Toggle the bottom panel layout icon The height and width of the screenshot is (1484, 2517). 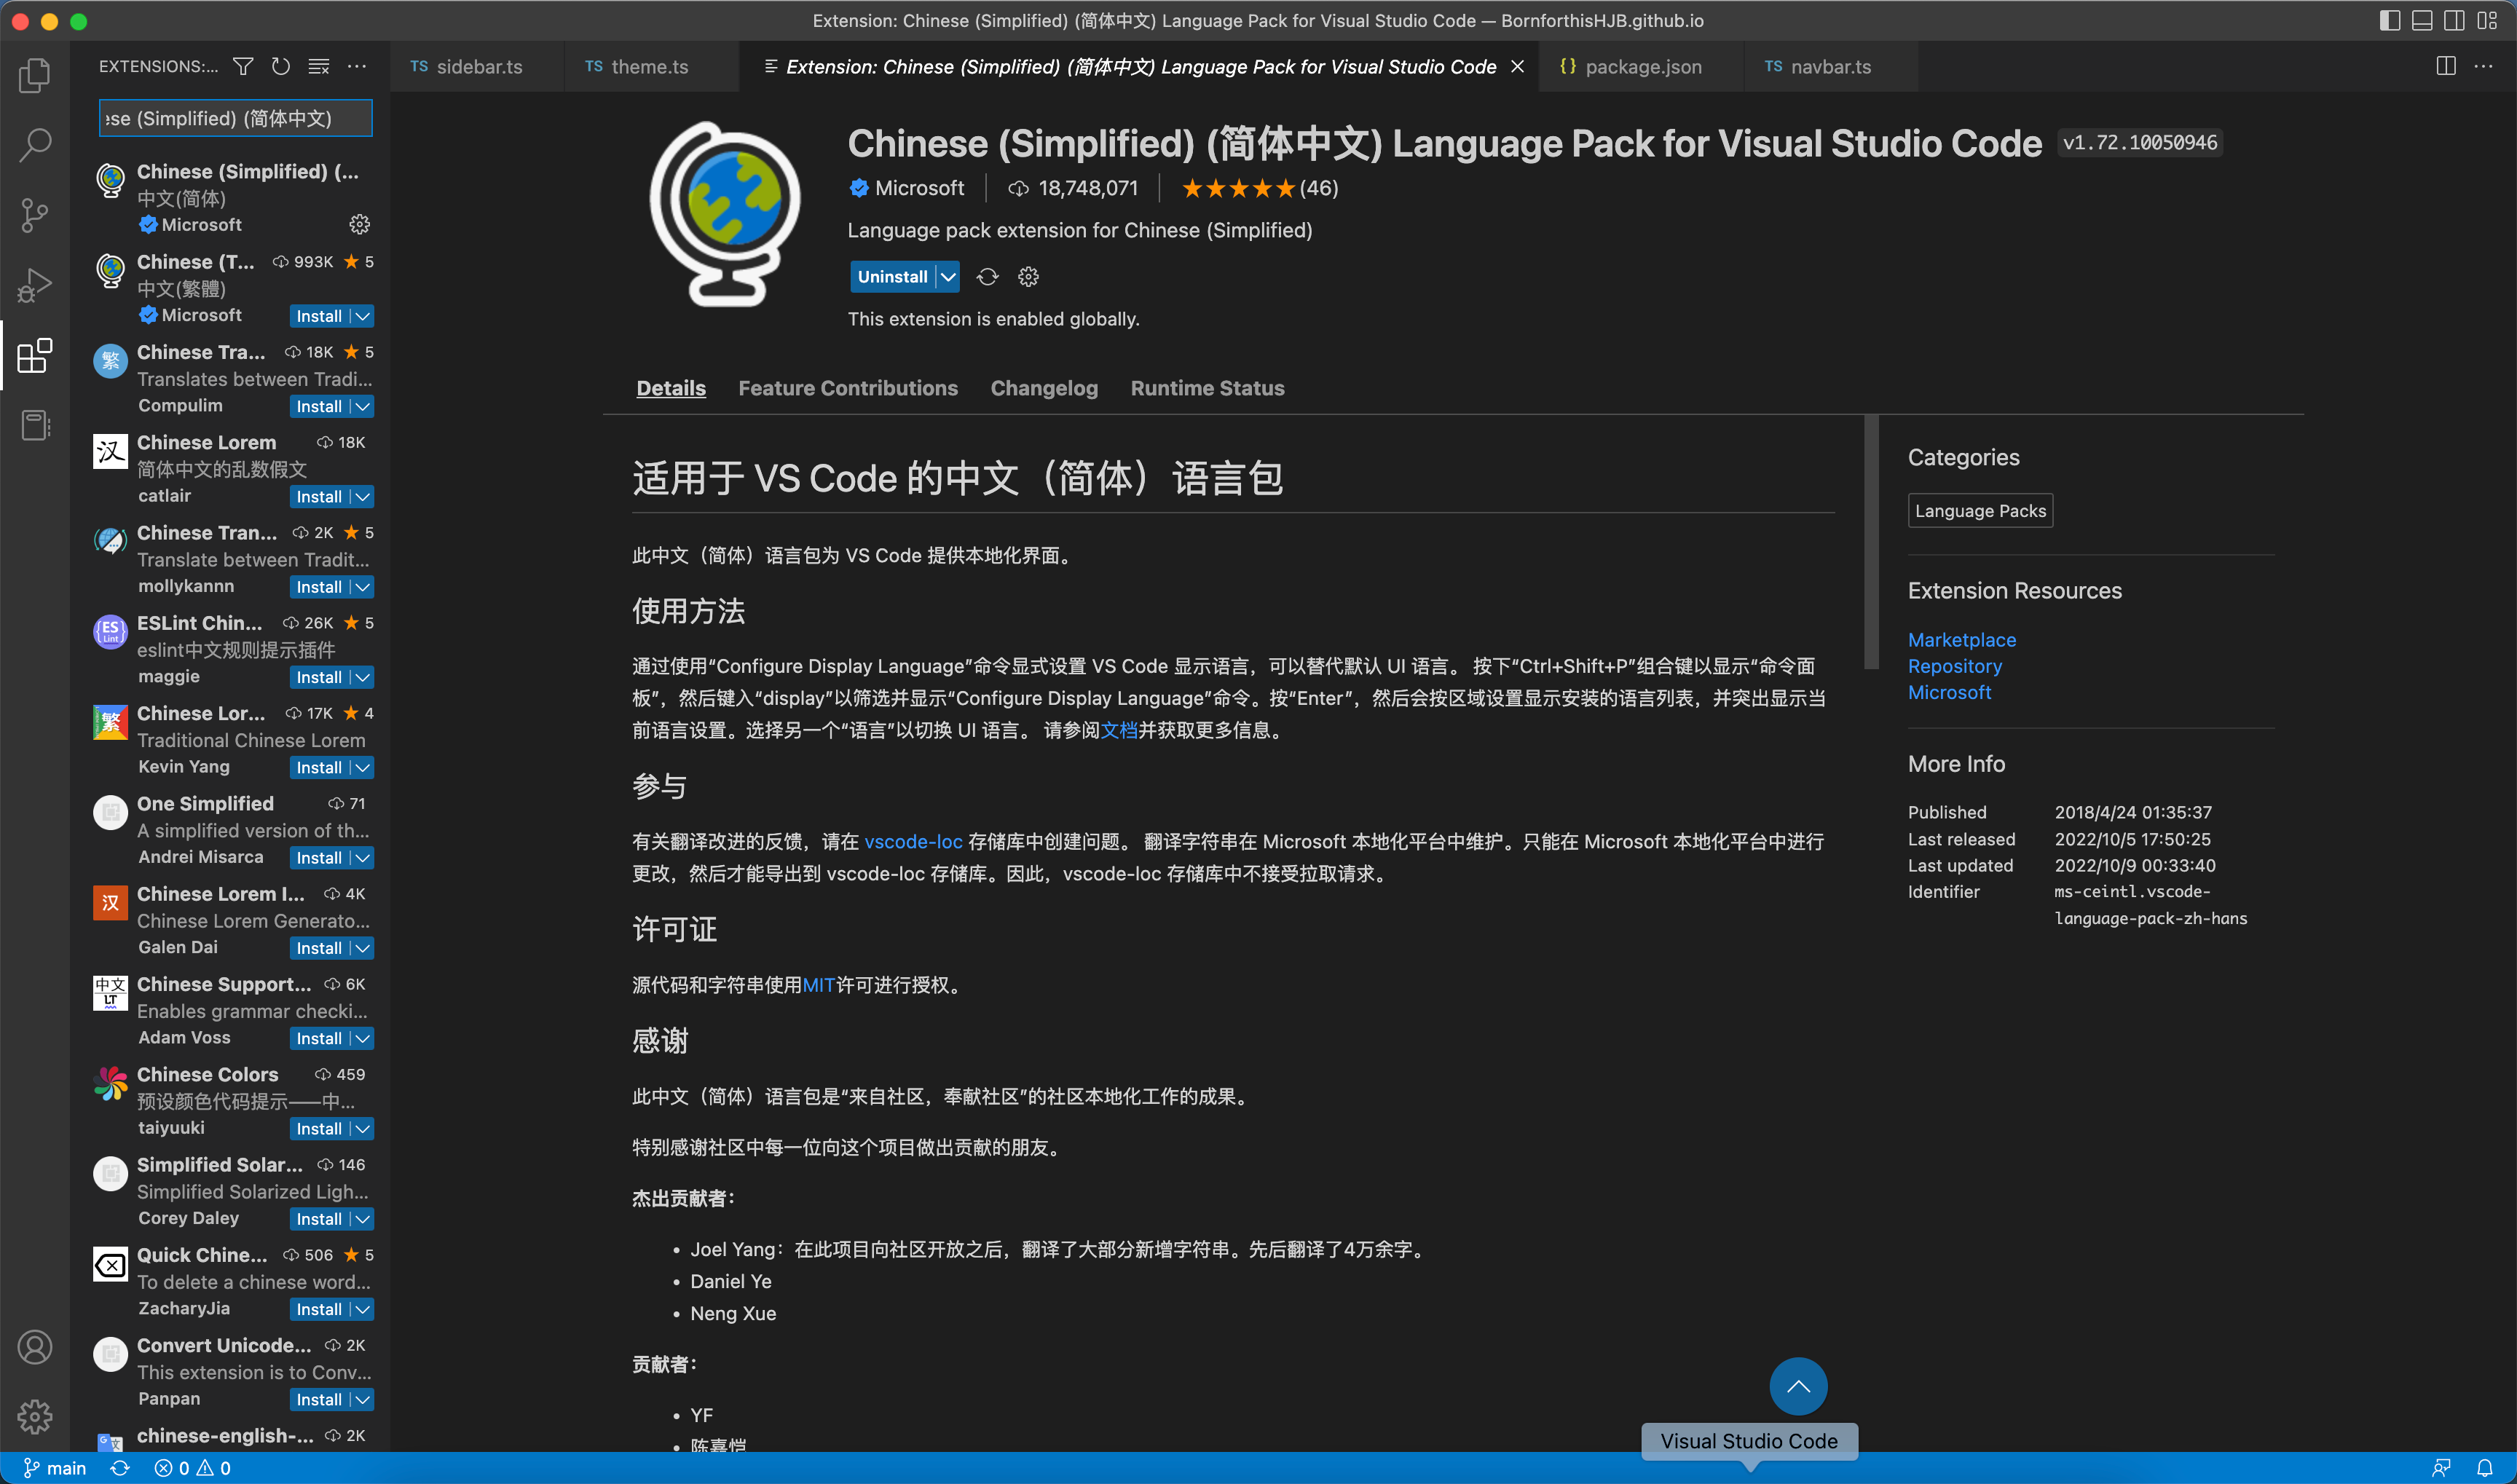point(2422,20)
